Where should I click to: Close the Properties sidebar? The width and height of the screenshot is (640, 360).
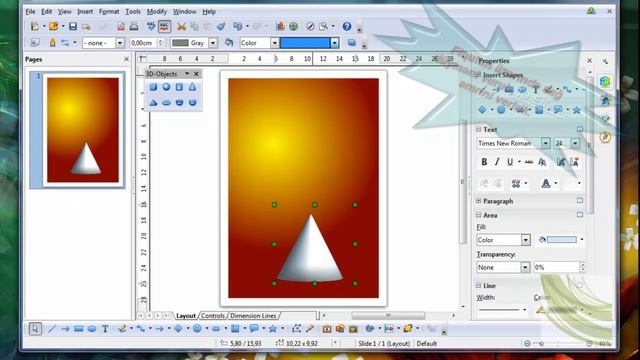[x=589, y=60]
